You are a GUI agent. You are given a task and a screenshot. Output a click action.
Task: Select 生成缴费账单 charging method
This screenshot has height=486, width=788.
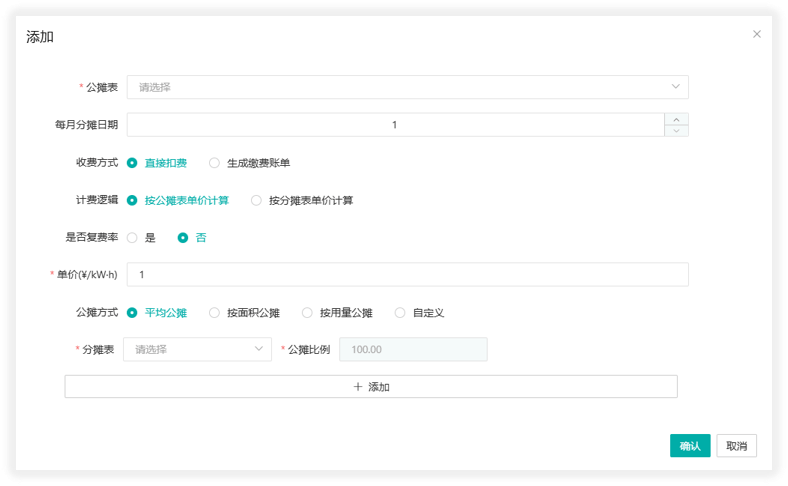[215, 162]
